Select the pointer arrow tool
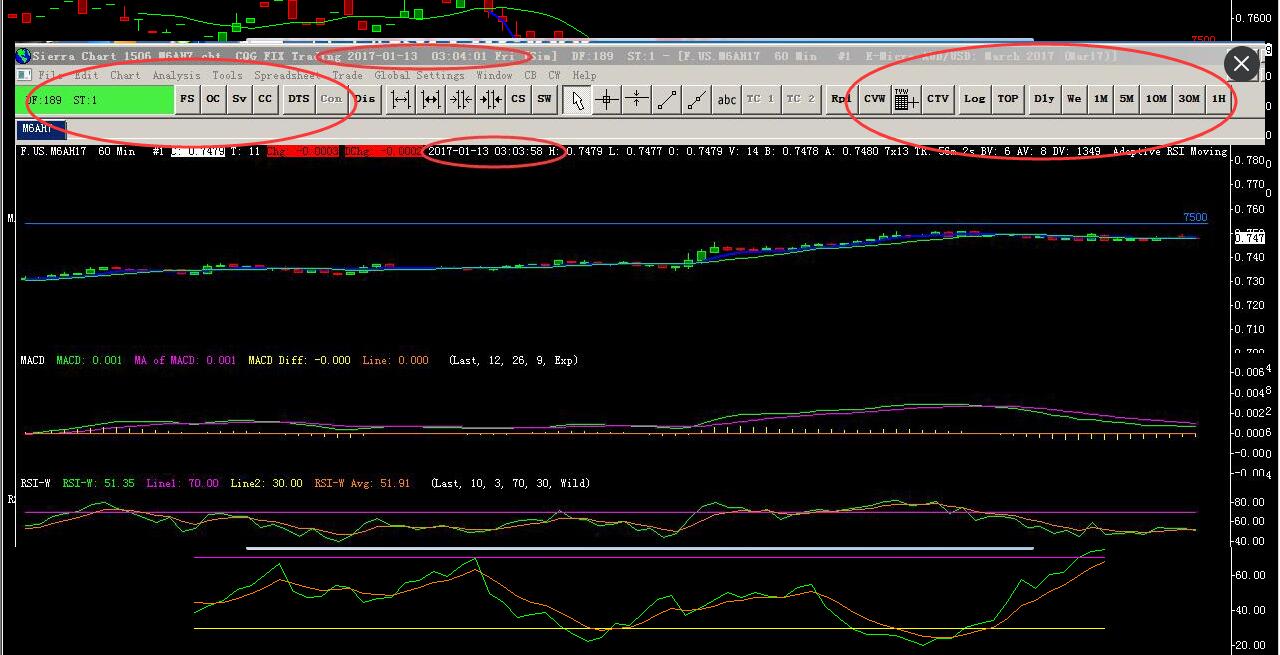Viewport: 1280px width, 655px height. point(577,99)
